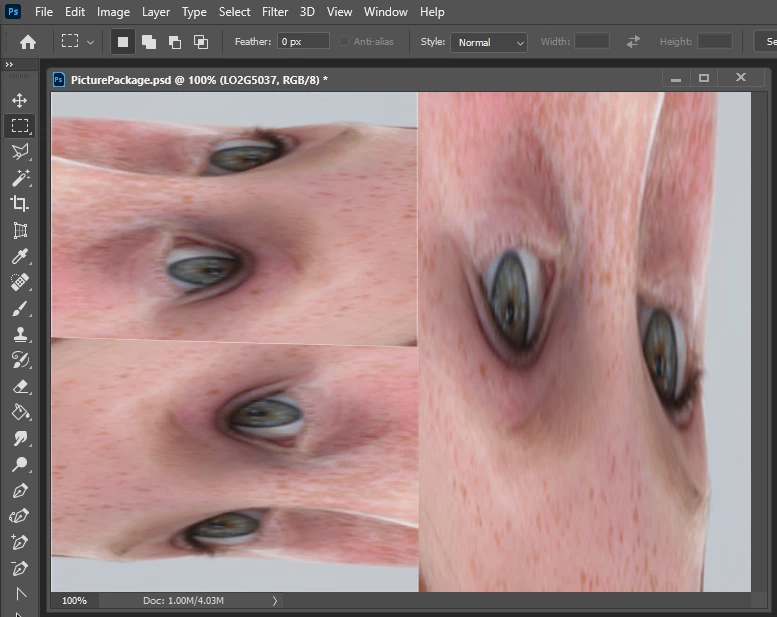
Task: Select the Move tool
Action: pyautogui.click(x=20, y=100)
